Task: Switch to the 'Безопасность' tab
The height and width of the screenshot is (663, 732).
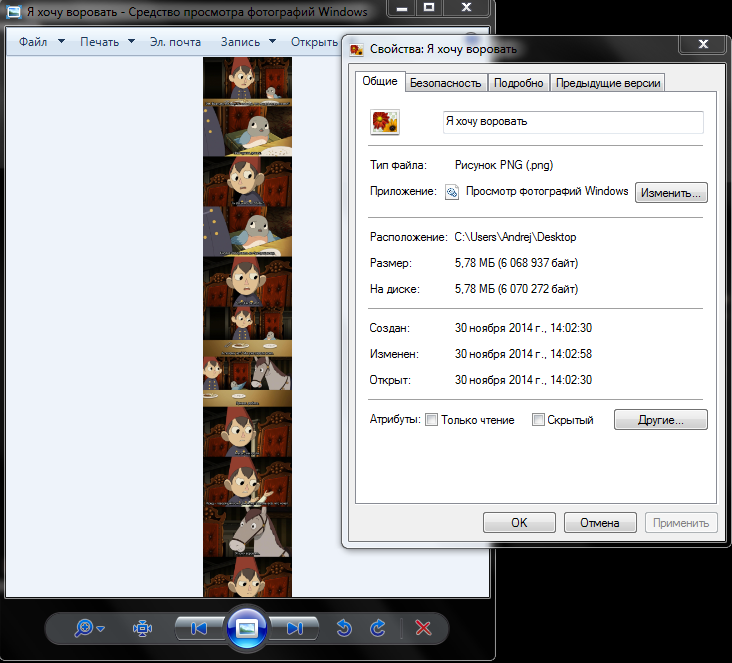Action: tap(446, 83)
